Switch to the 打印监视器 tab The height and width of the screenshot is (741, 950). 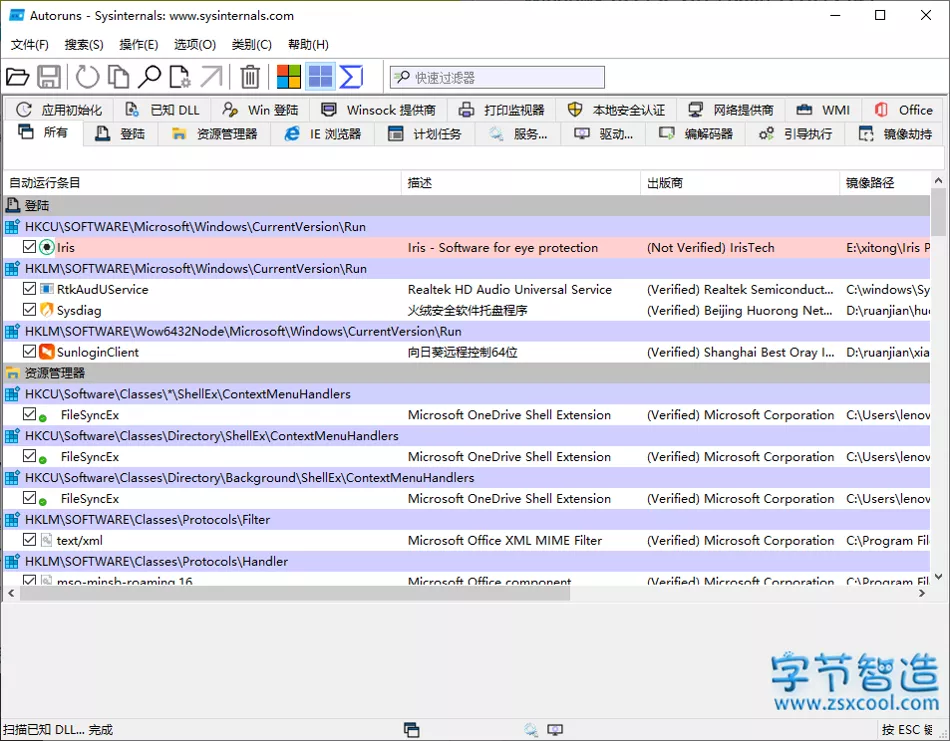tap(502, 110)
